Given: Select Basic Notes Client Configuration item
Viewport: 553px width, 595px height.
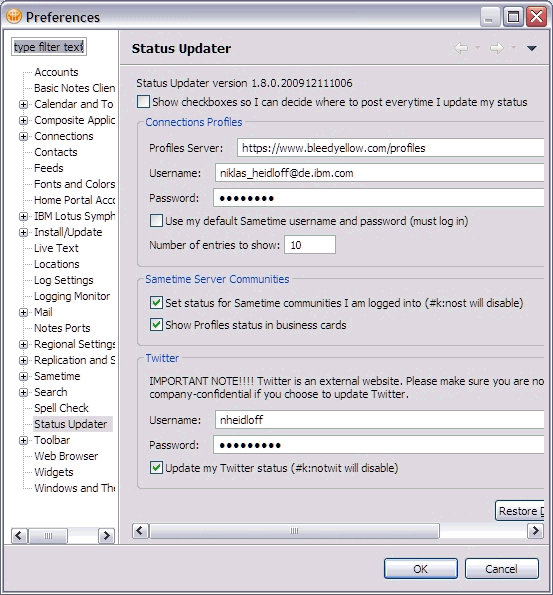Looking at the screenshot, I should tap(74, 88).
